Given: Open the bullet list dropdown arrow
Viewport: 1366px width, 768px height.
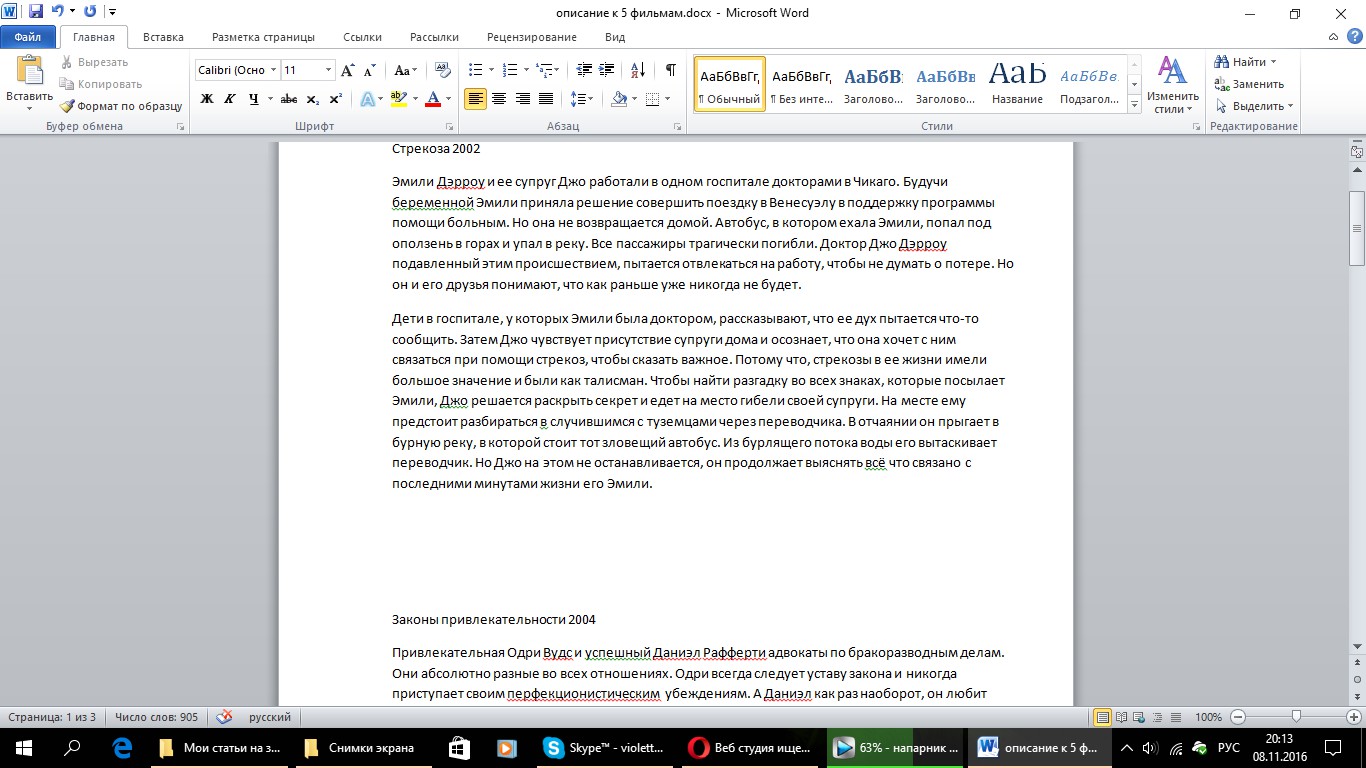Looking at the screenshot, I should 491,70.
